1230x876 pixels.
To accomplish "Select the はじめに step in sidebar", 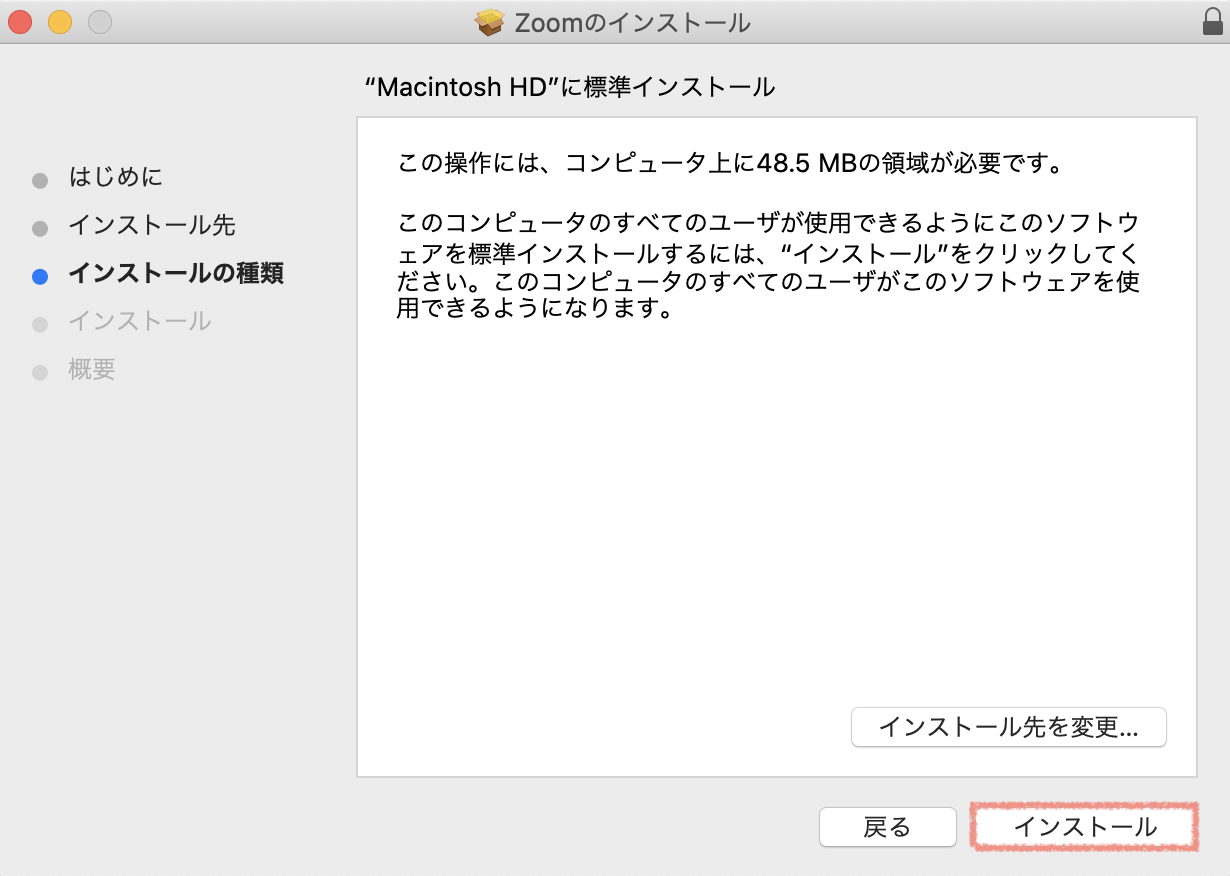I will (x=115, y=178).
